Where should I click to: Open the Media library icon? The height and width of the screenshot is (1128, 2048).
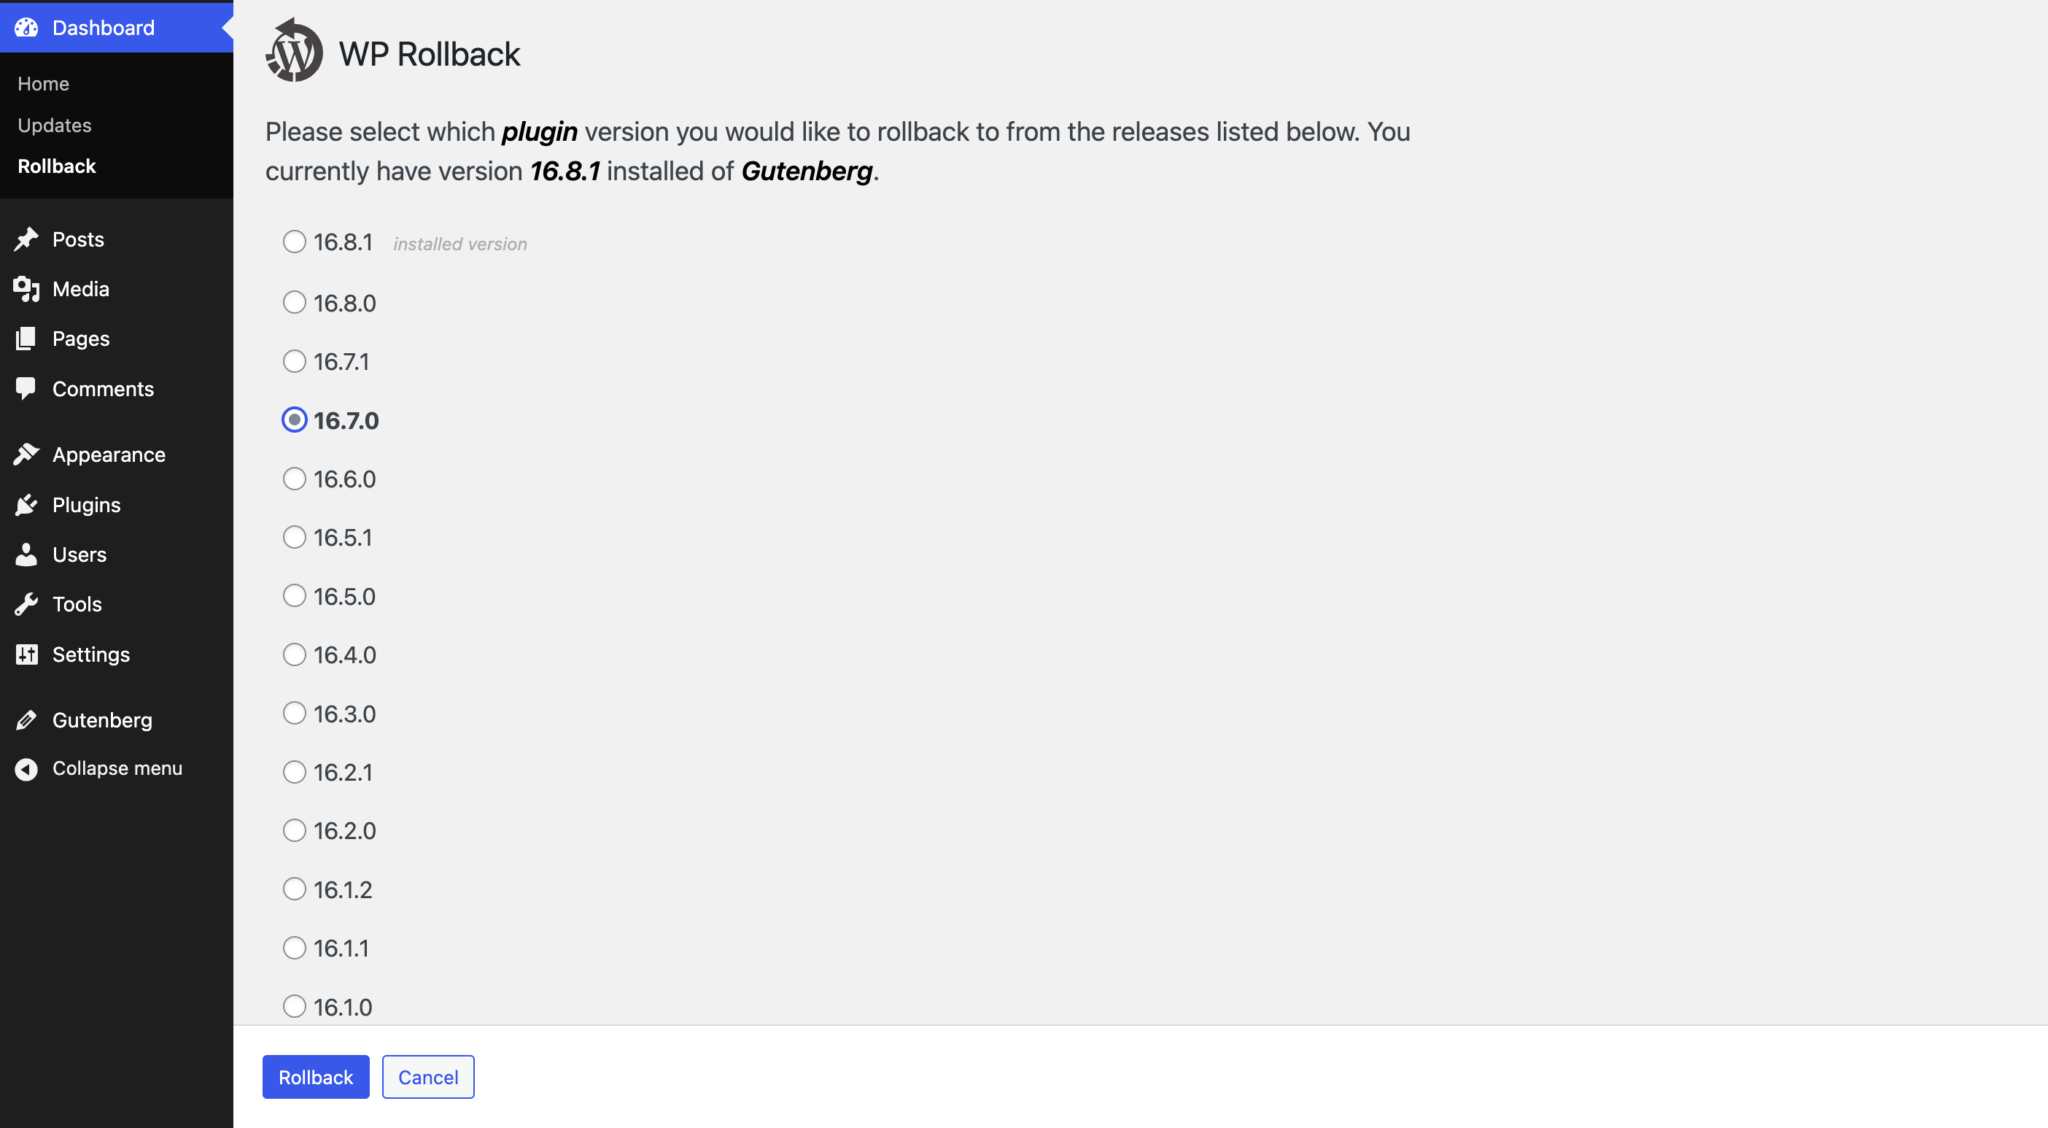[x=27, y=289]
